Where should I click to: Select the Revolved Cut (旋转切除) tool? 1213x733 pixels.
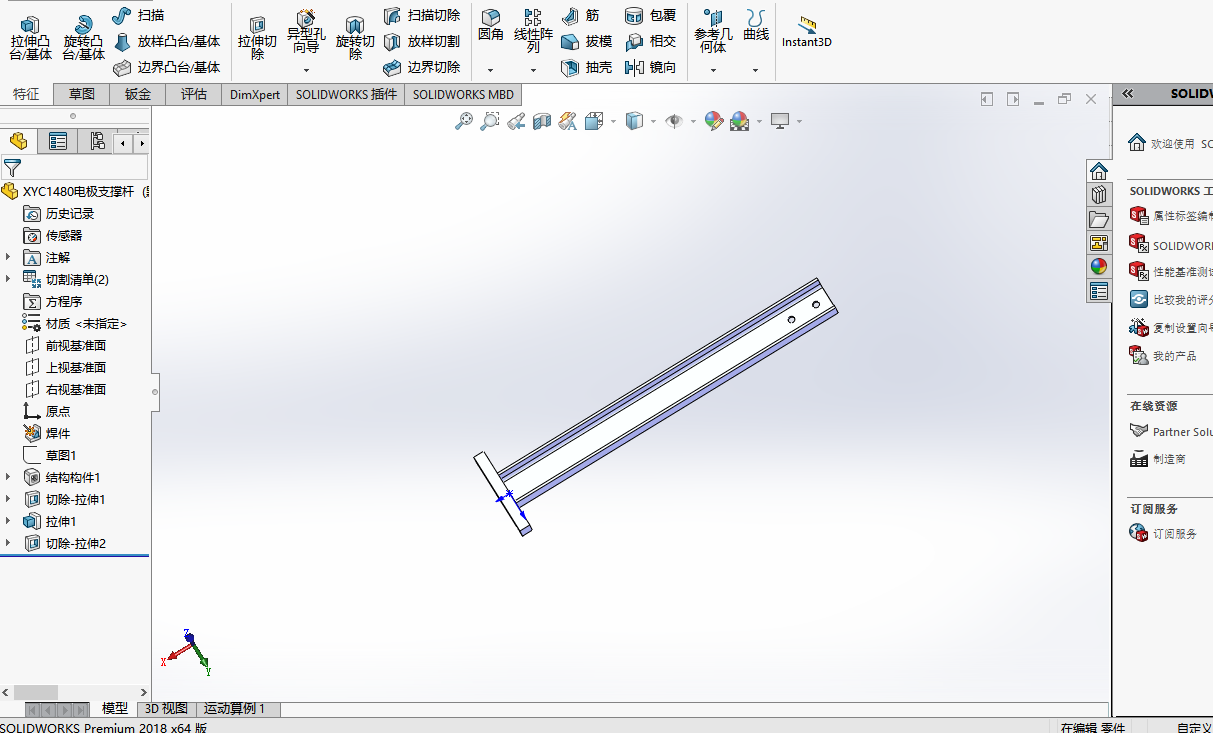(x=355, y=38)
